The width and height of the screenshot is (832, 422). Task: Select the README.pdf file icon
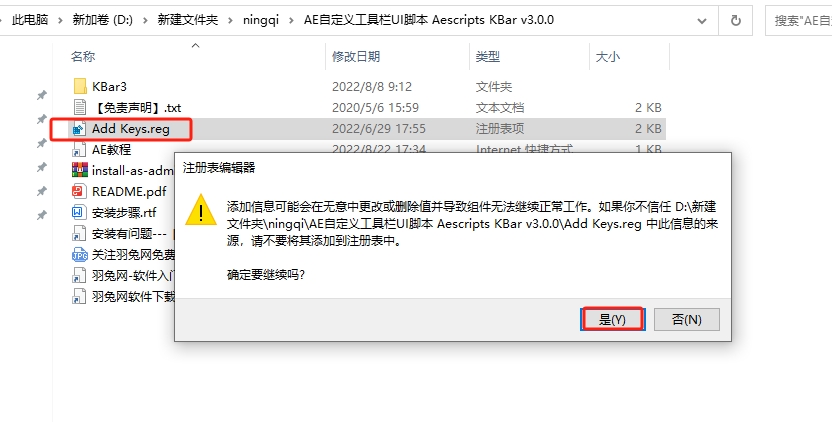80,191
